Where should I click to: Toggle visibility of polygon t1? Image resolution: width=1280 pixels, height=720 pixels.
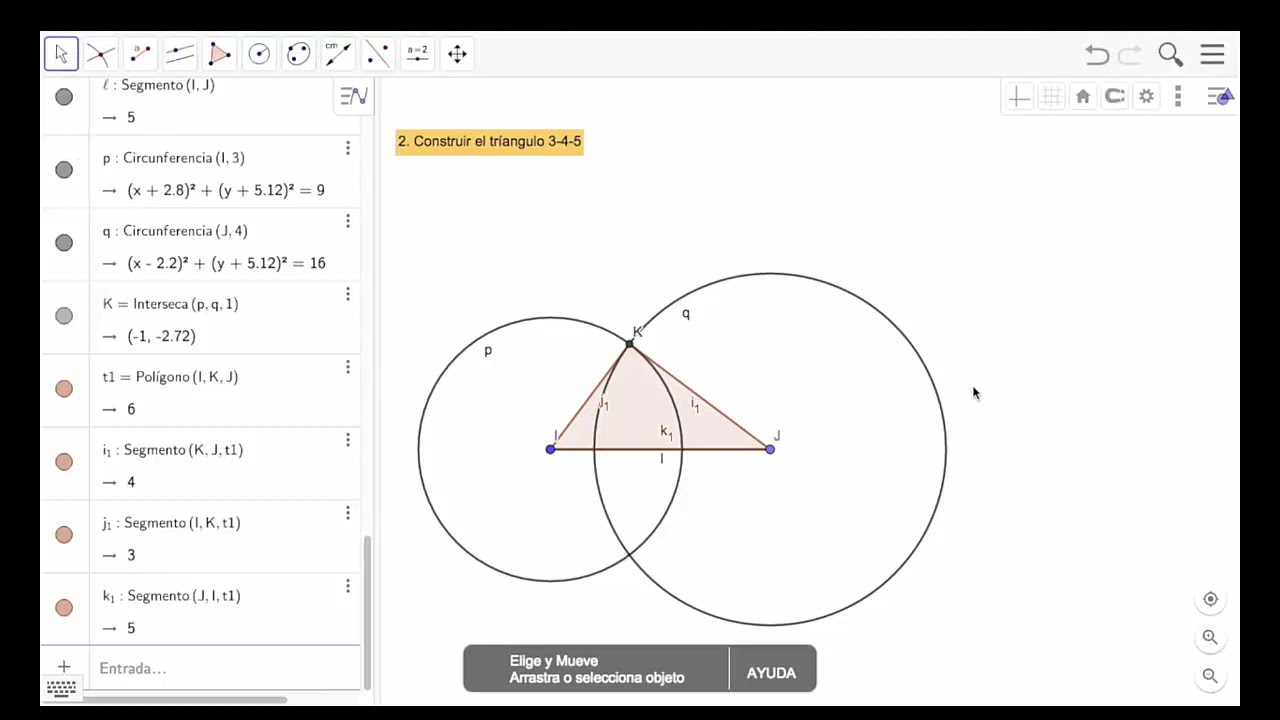(x=64, y=389)
